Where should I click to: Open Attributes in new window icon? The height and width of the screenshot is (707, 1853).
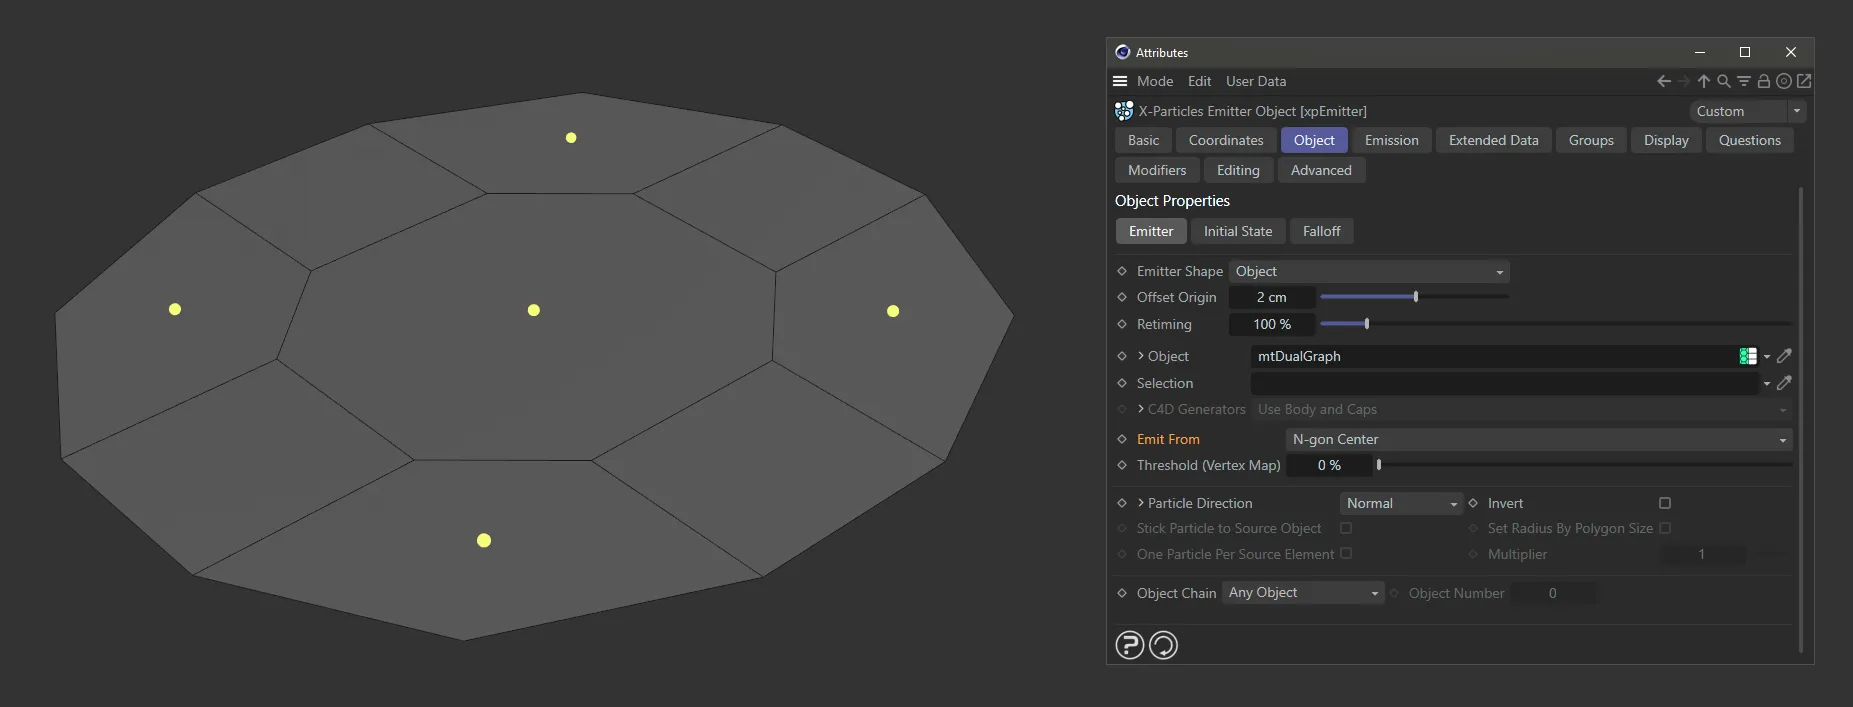coord(1804,81)
